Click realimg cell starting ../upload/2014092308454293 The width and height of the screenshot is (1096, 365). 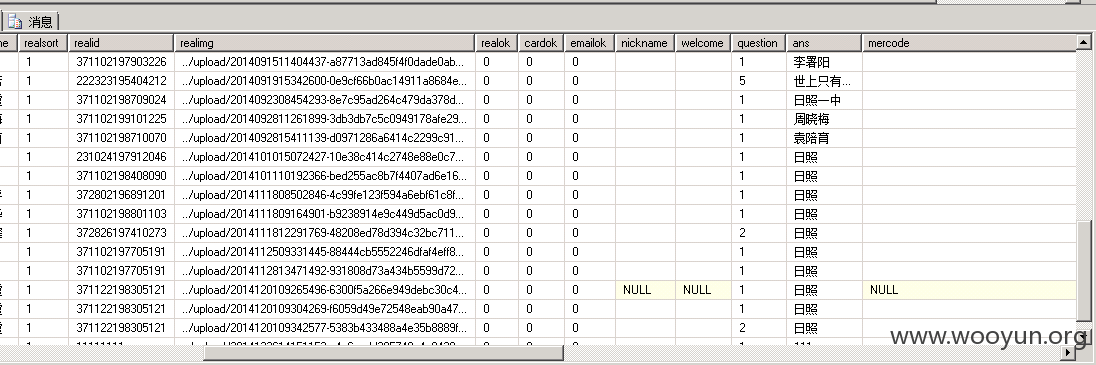(x=324, y=100)
